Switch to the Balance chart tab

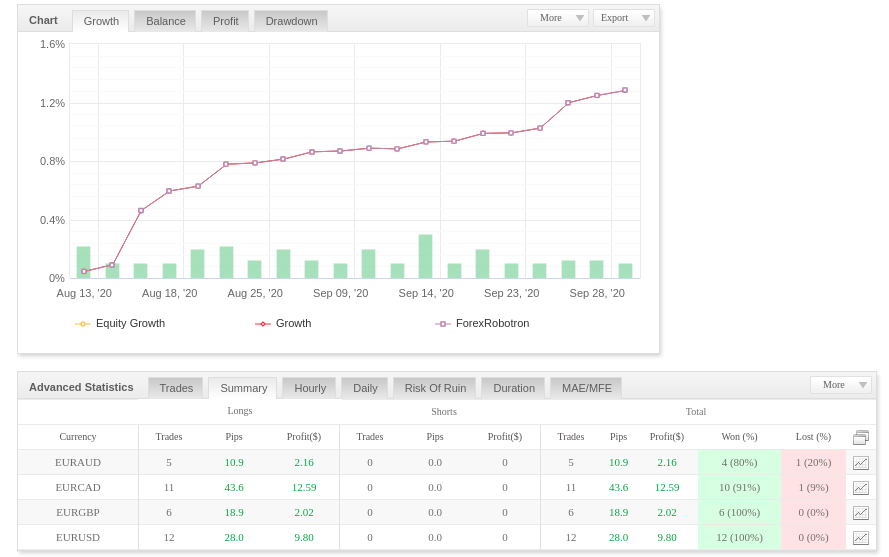pyautogui.click(x=166, y=21)
